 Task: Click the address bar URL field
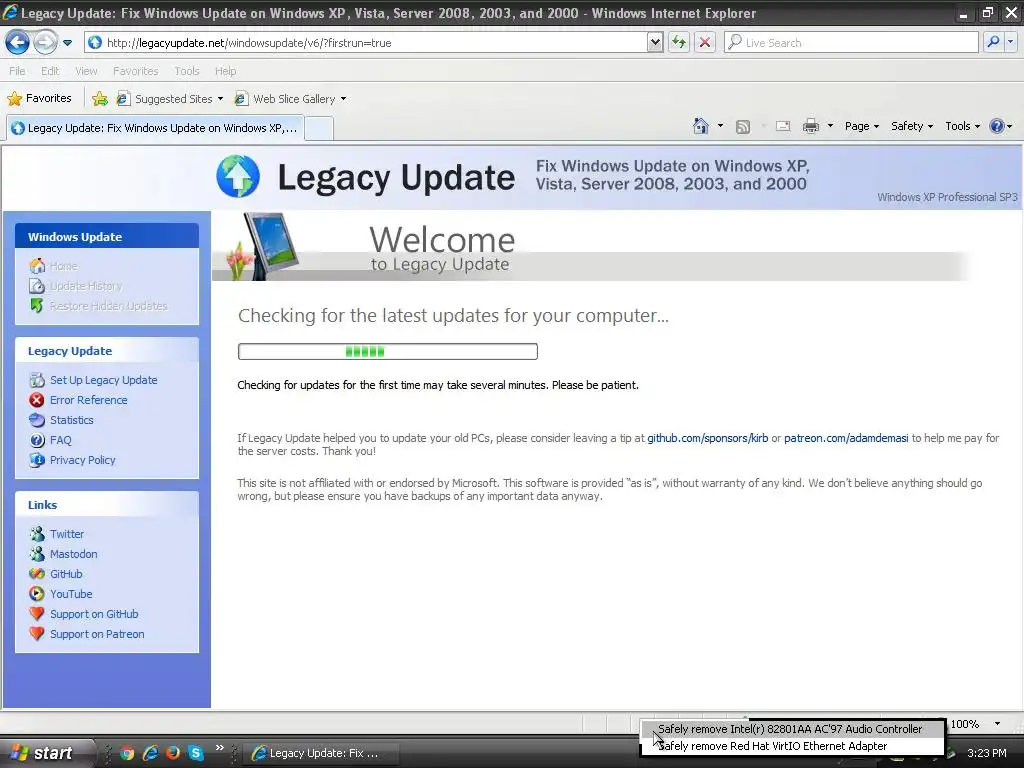pos(366,42)
